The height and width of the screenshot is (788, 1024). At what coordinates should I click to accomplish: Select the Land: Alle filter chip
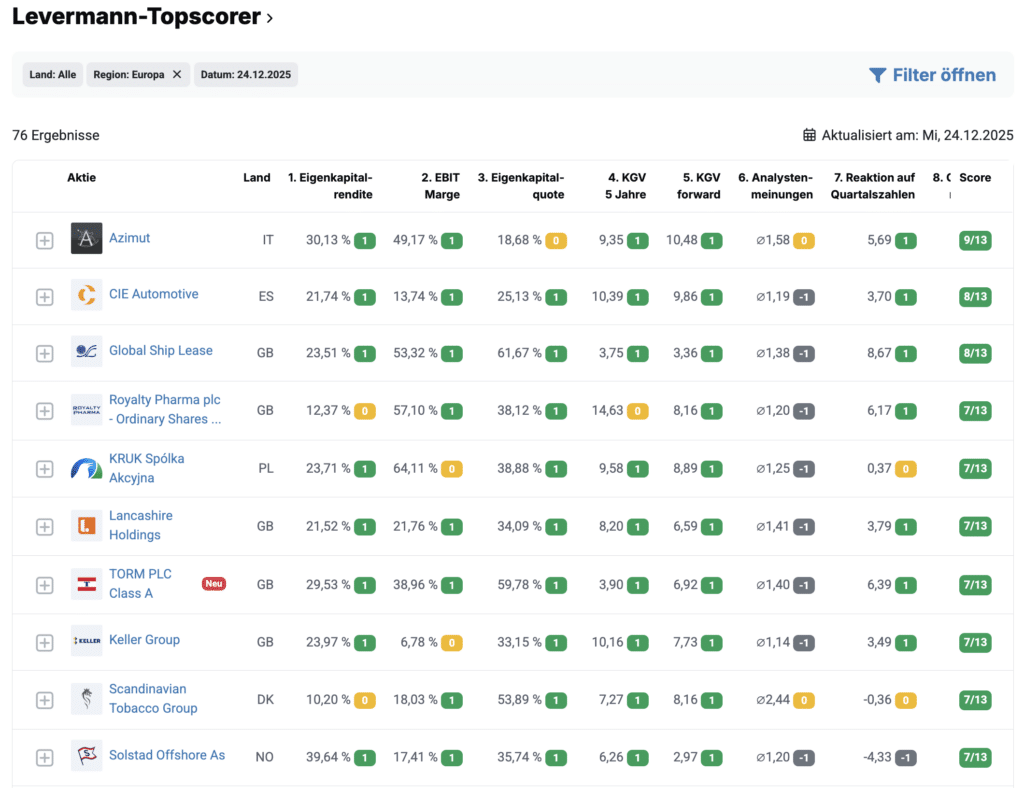53,75
